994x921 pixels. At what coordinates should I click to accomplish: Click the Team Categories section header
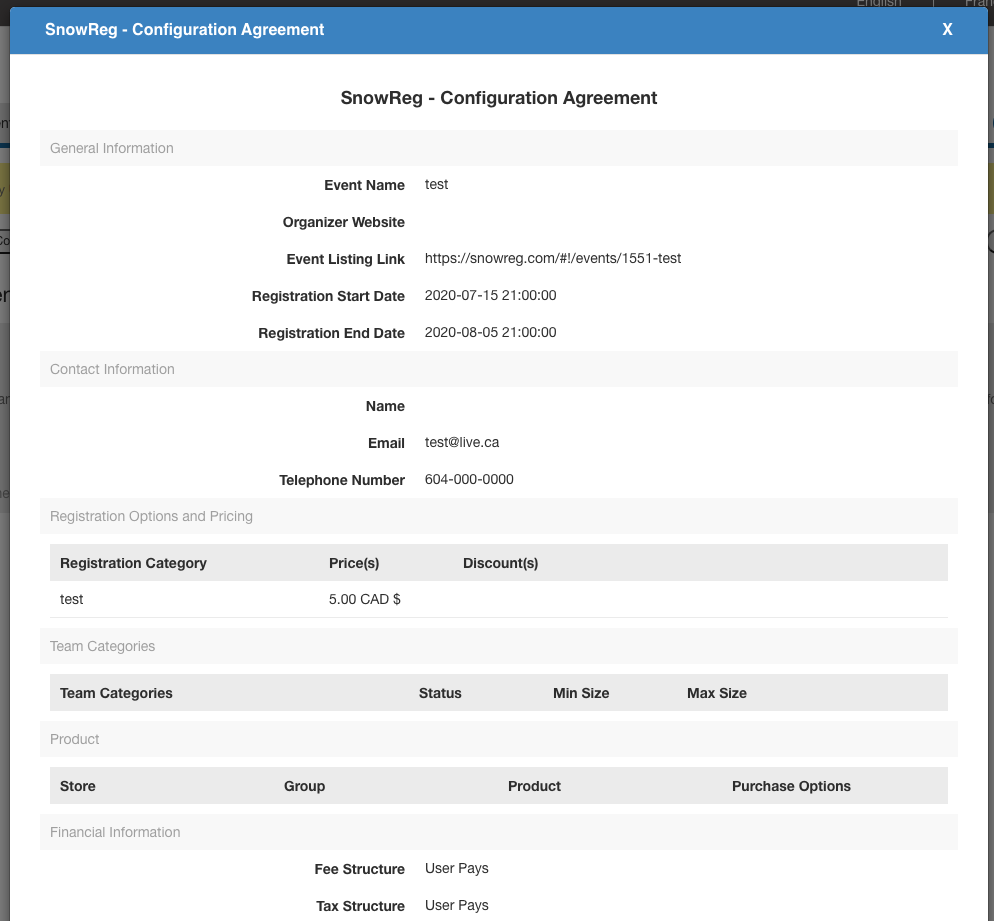click(x=103, y=646)
